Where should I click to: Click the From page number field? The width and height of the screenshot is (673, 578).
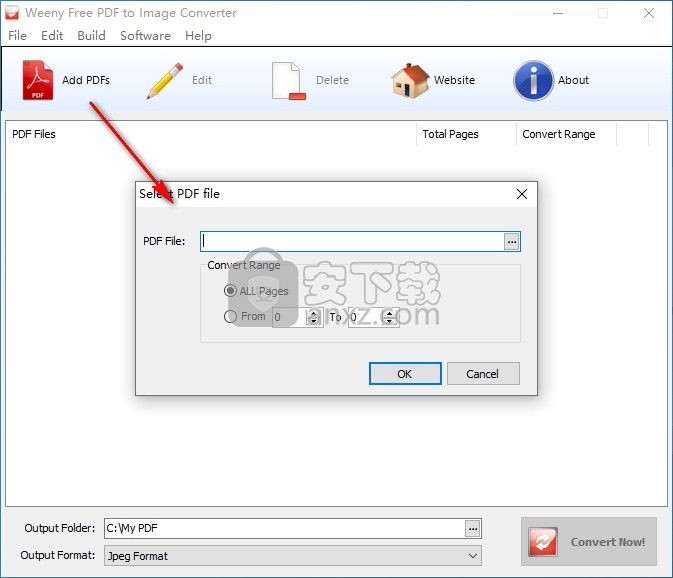coord(290,317)
